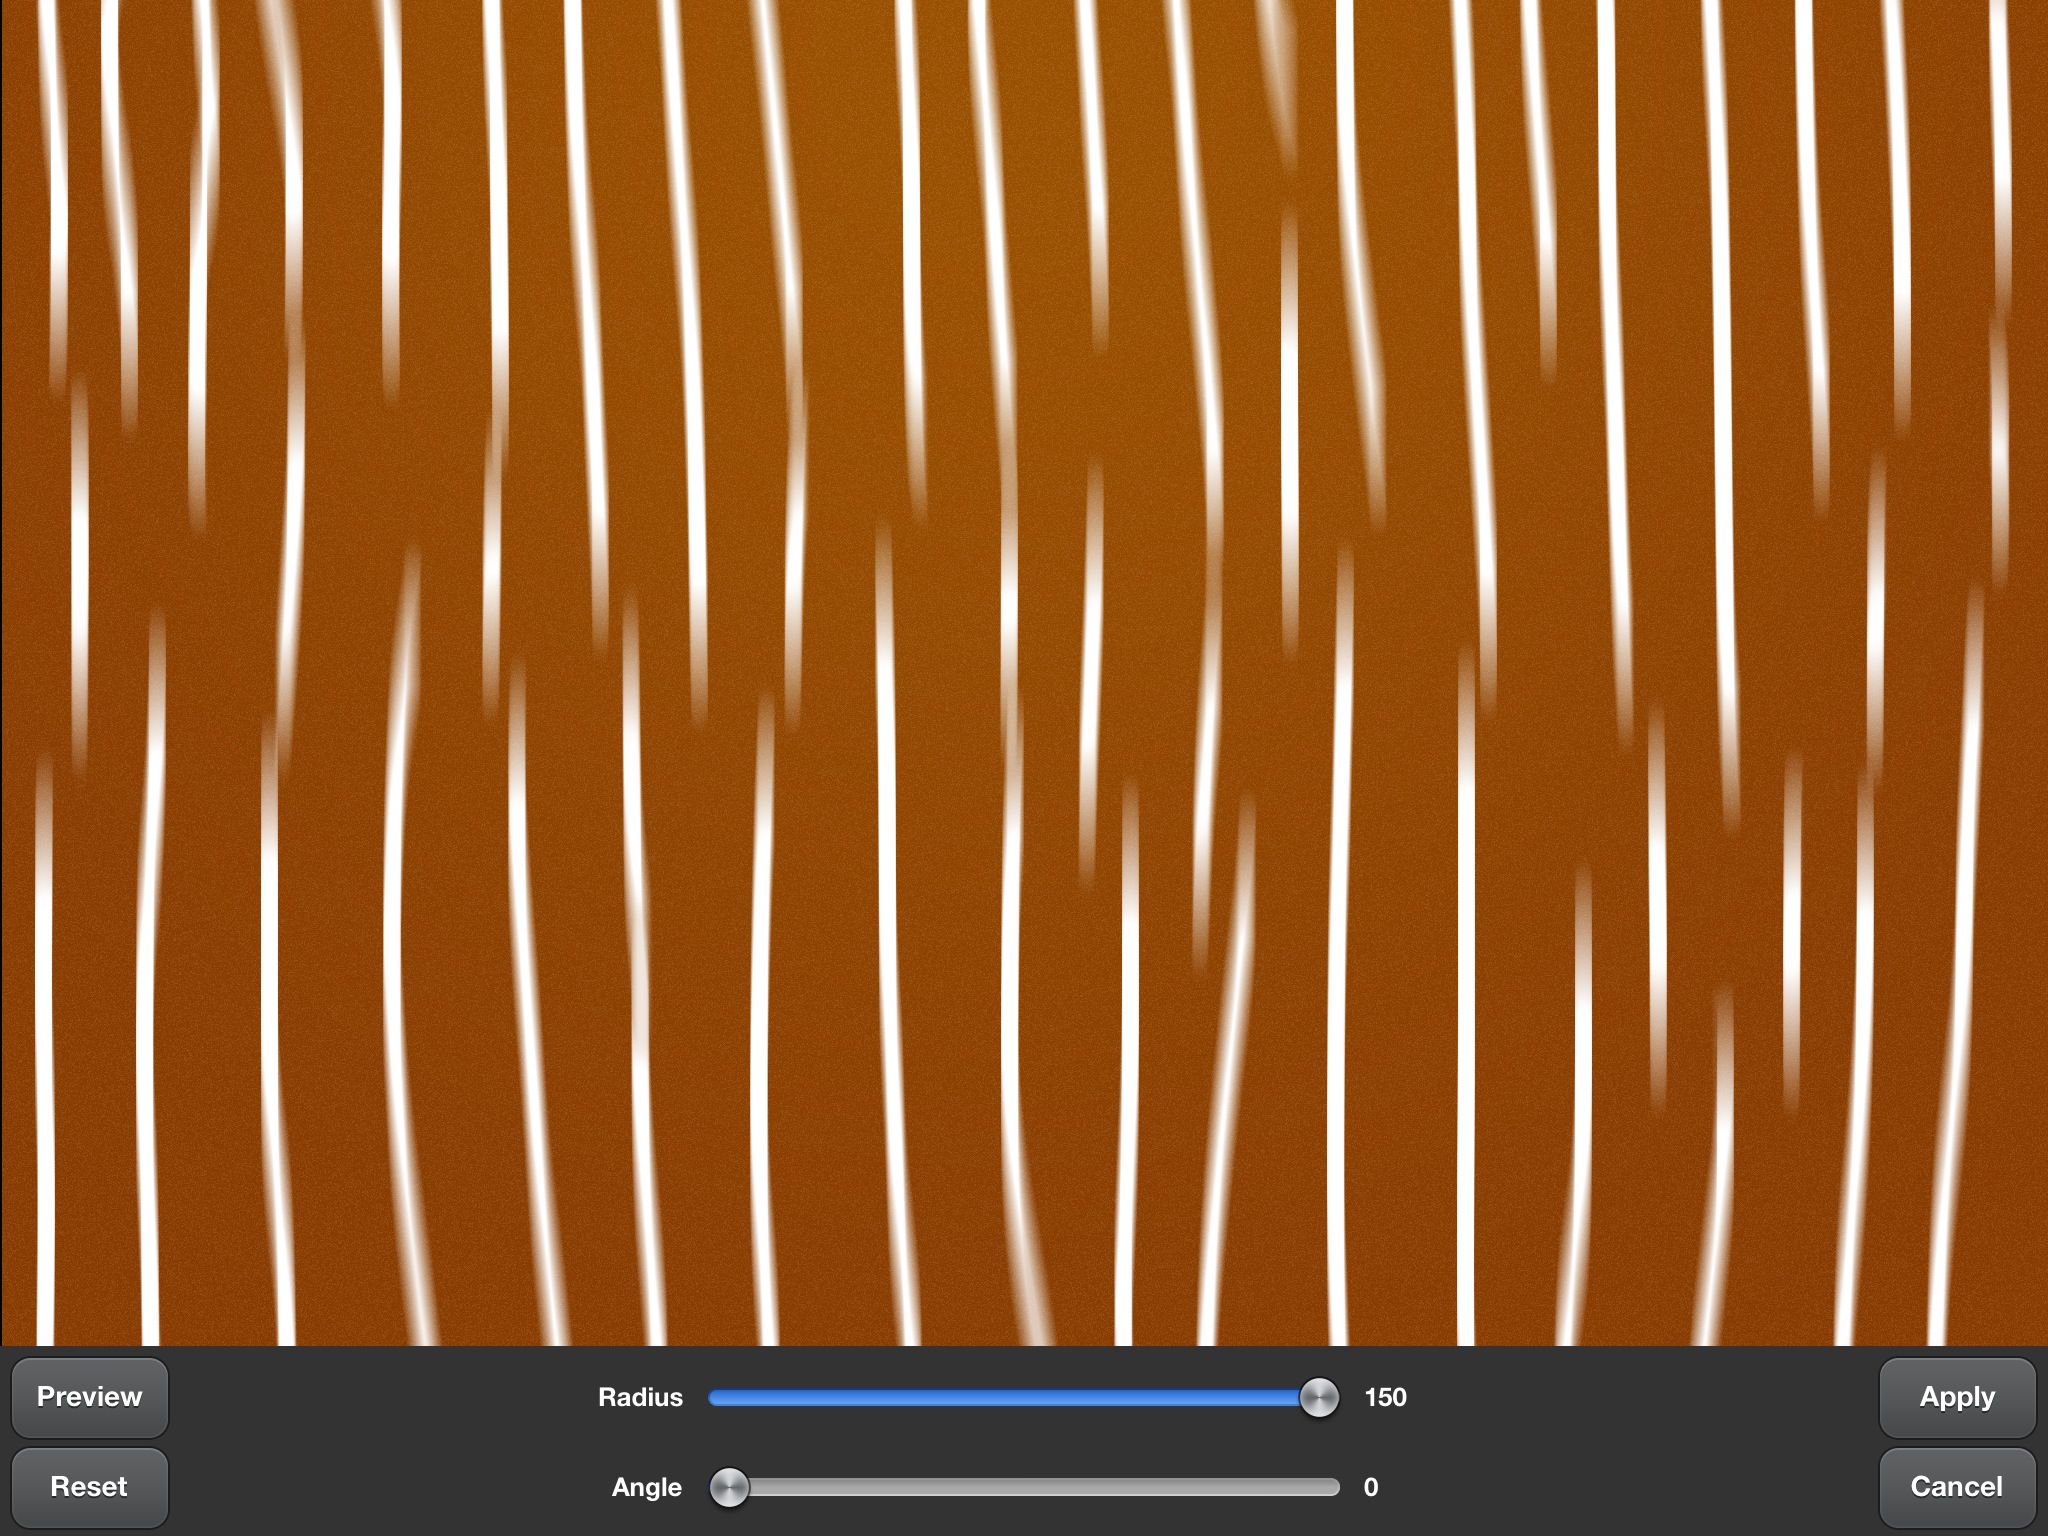Image resolution: width=2048 pixels, height=1536 pixels.
Task: Tap the center of the blurred image canvas
Action: 1024,672
